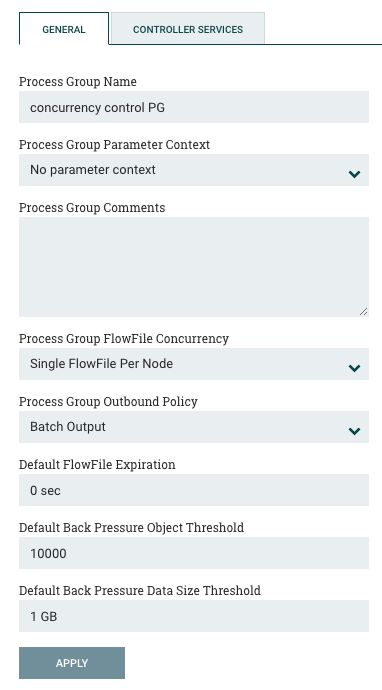Open the Single FlowFile Per Node dropdown
This screenshot has height=690, width=382.
[x=194, y=364]
